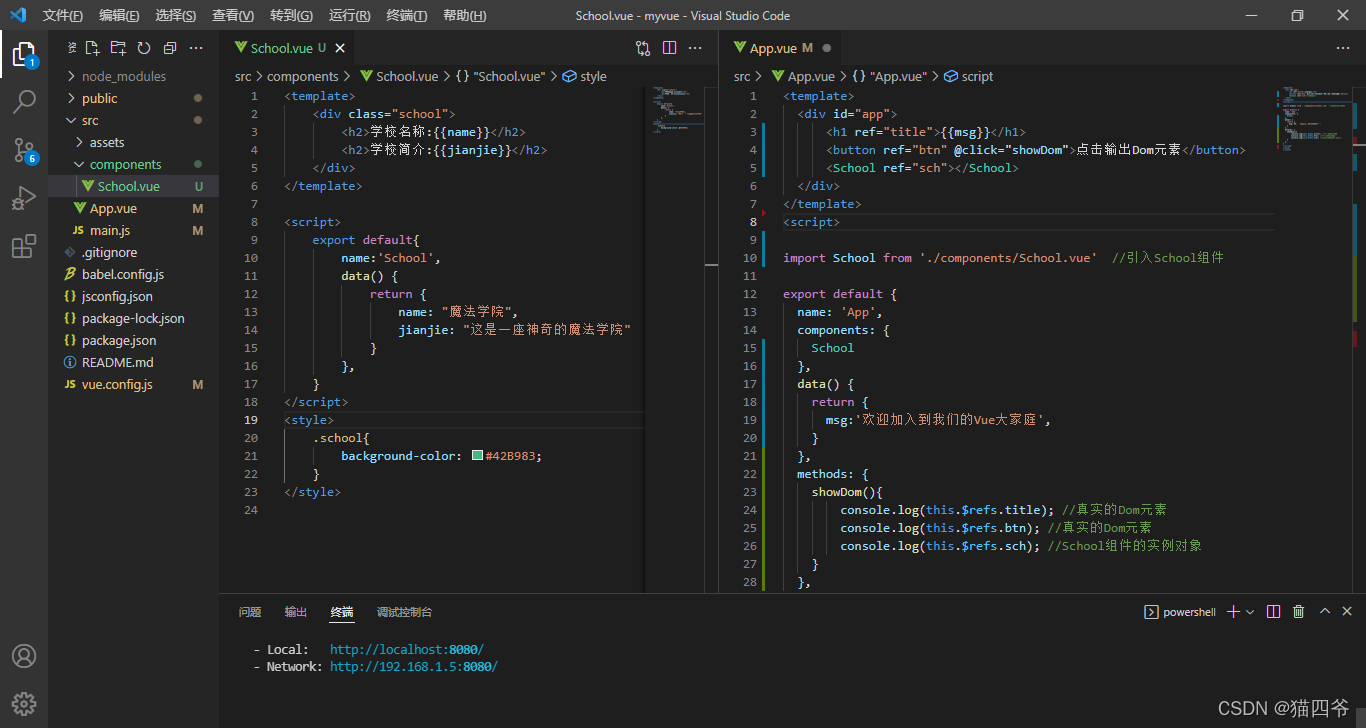This screenshot has height=728, width=1366.
Task: Open the 编辑(E) menu
Action: coord(120,15)
